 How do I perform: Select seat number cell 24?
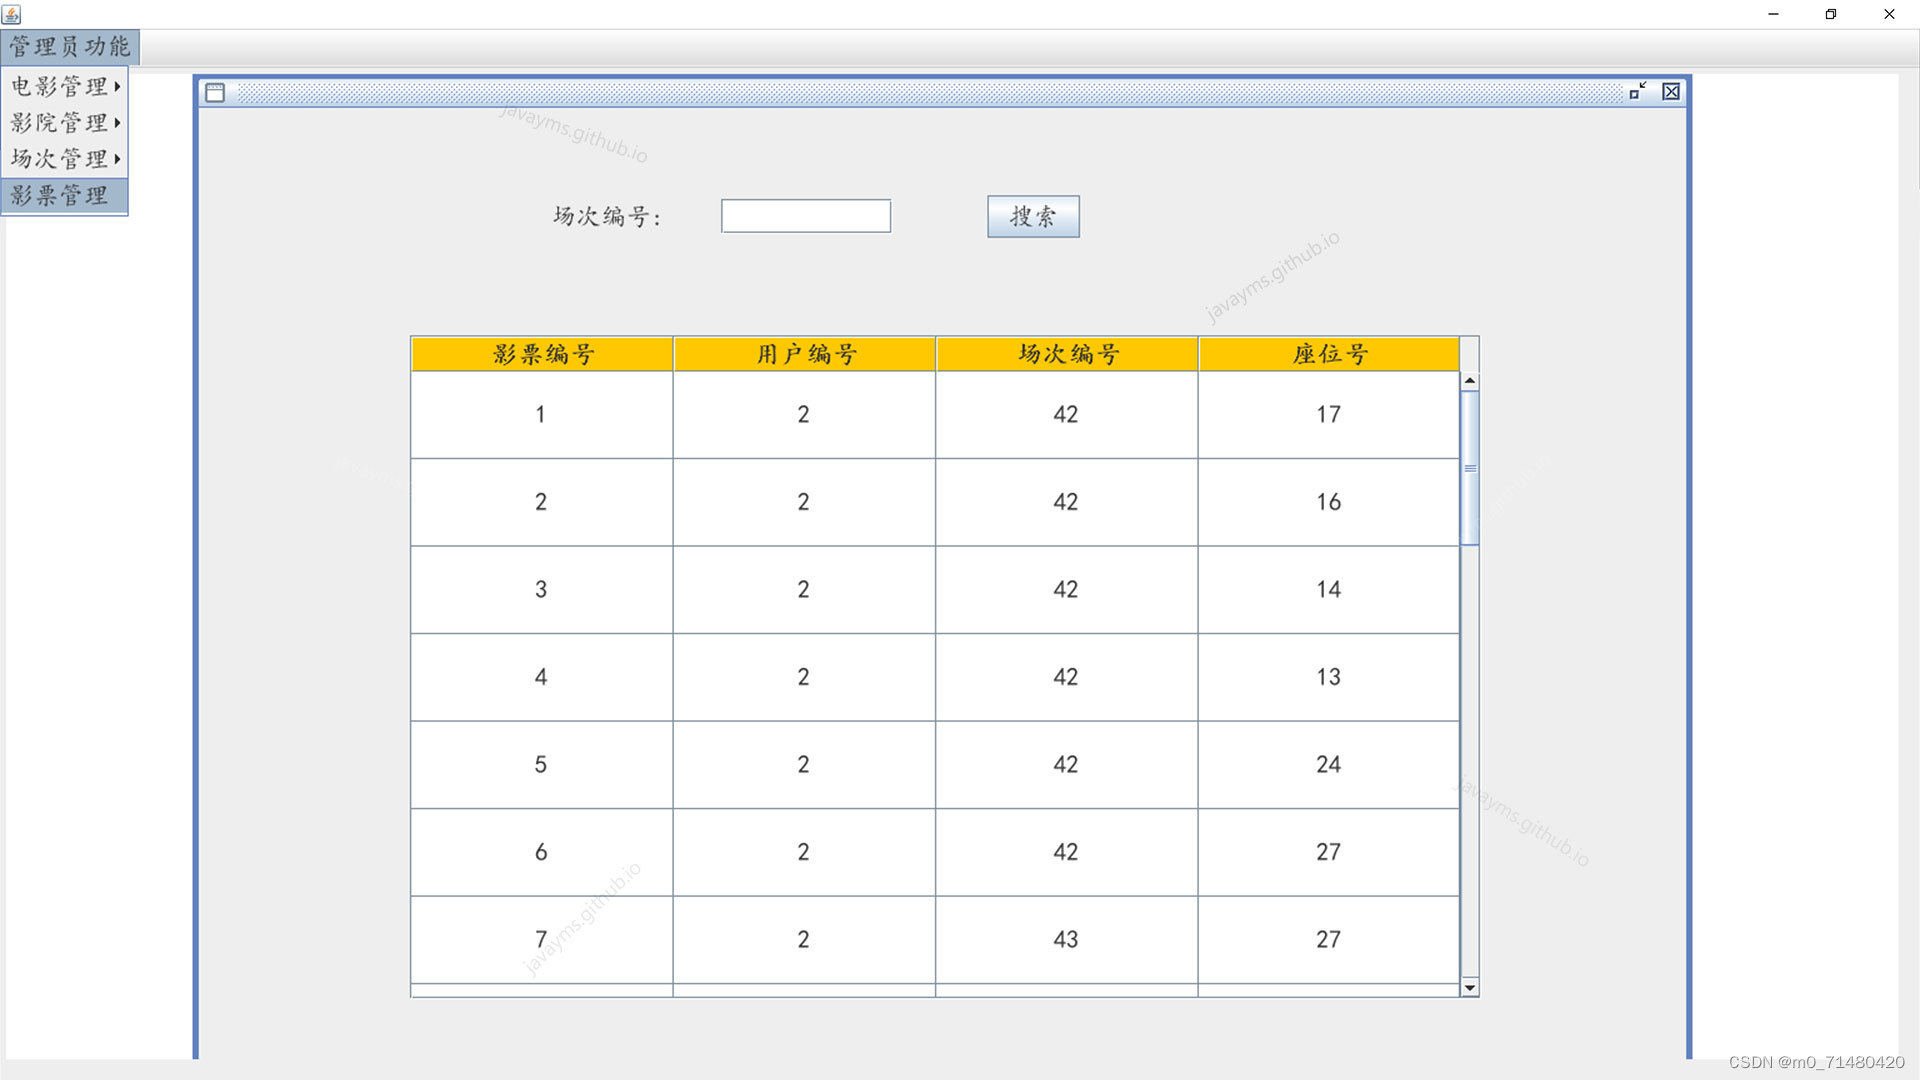point(1329,765)
